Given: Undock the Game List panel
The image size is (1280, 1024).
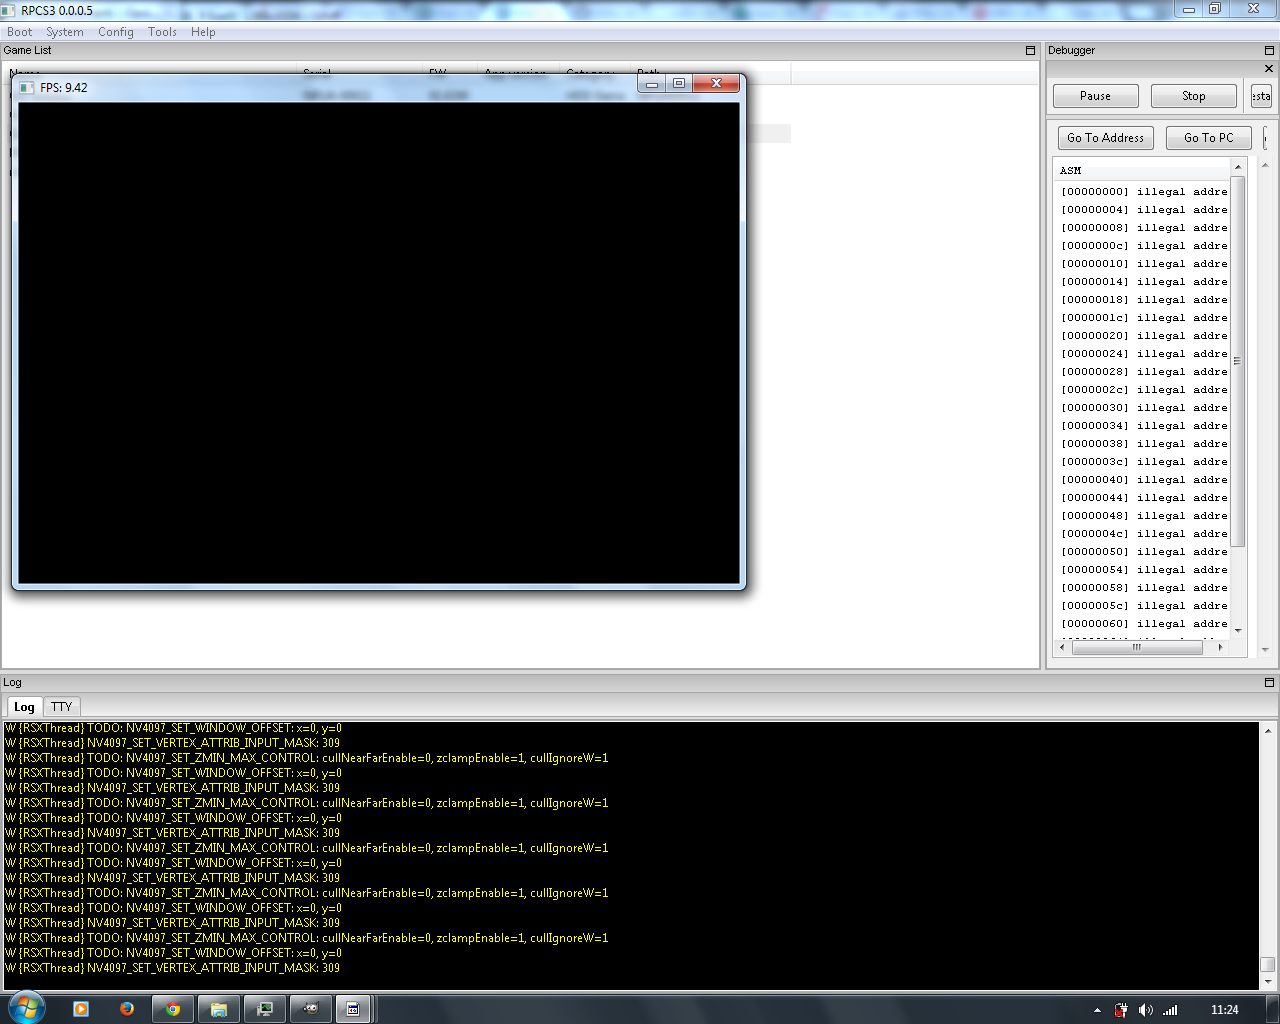Looking at the screenshot, I should [x=1030, y=50].
